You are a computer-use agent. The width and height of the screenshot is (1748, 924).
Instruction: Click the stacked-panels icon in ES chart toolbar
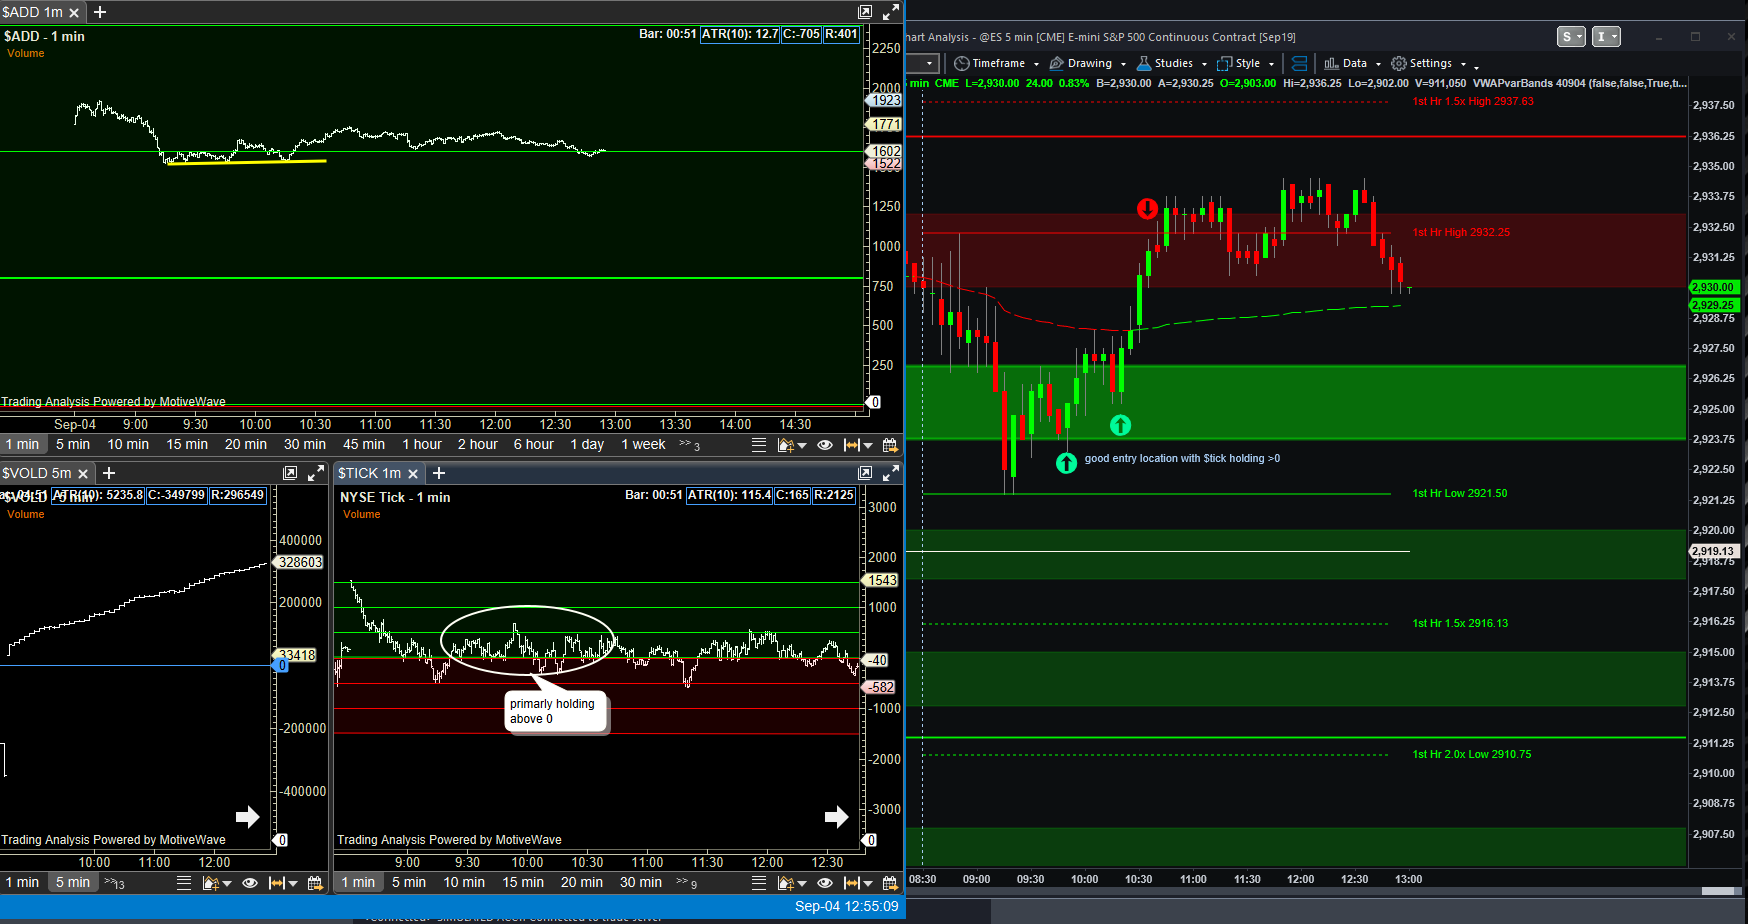pyautogui.click(x=1299, y=63)
